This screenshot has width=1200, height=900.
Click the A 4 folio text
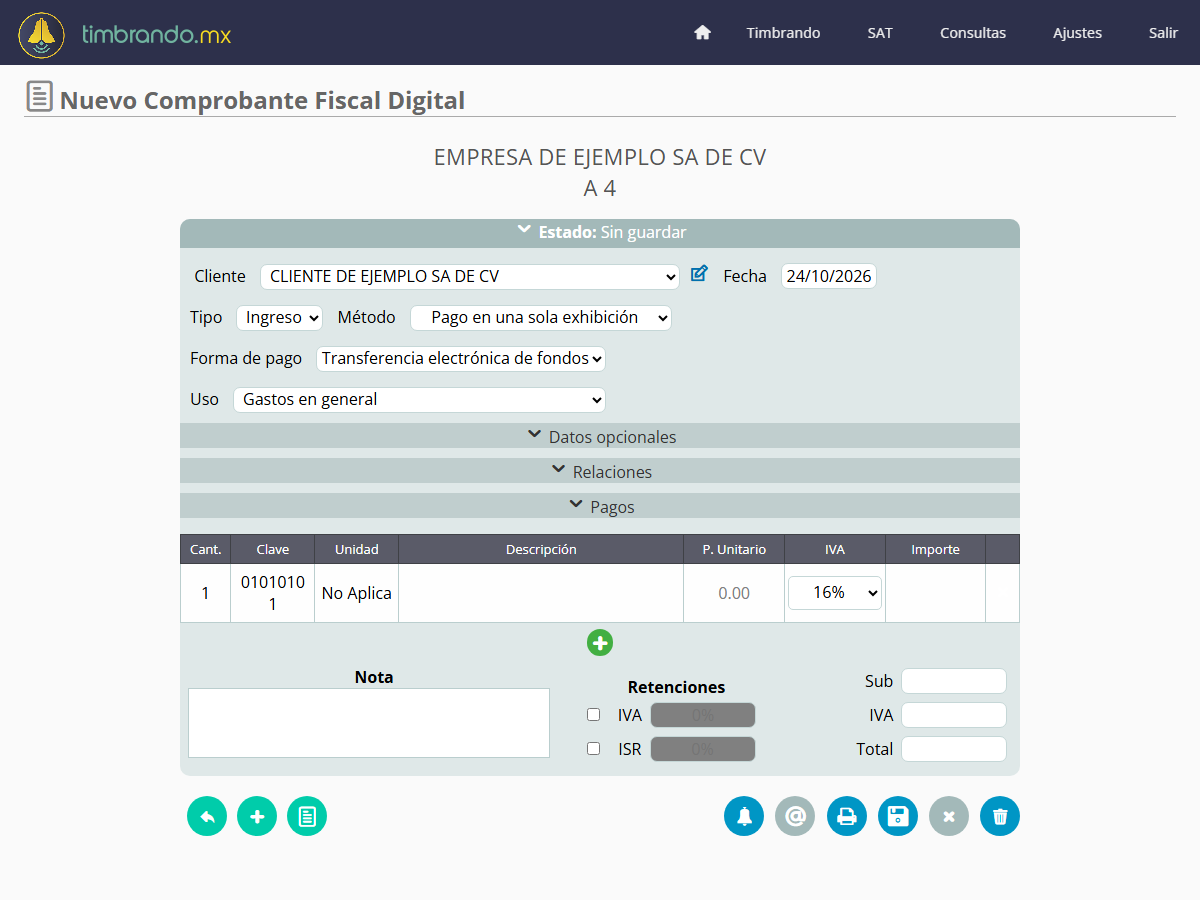click(600, 188)
